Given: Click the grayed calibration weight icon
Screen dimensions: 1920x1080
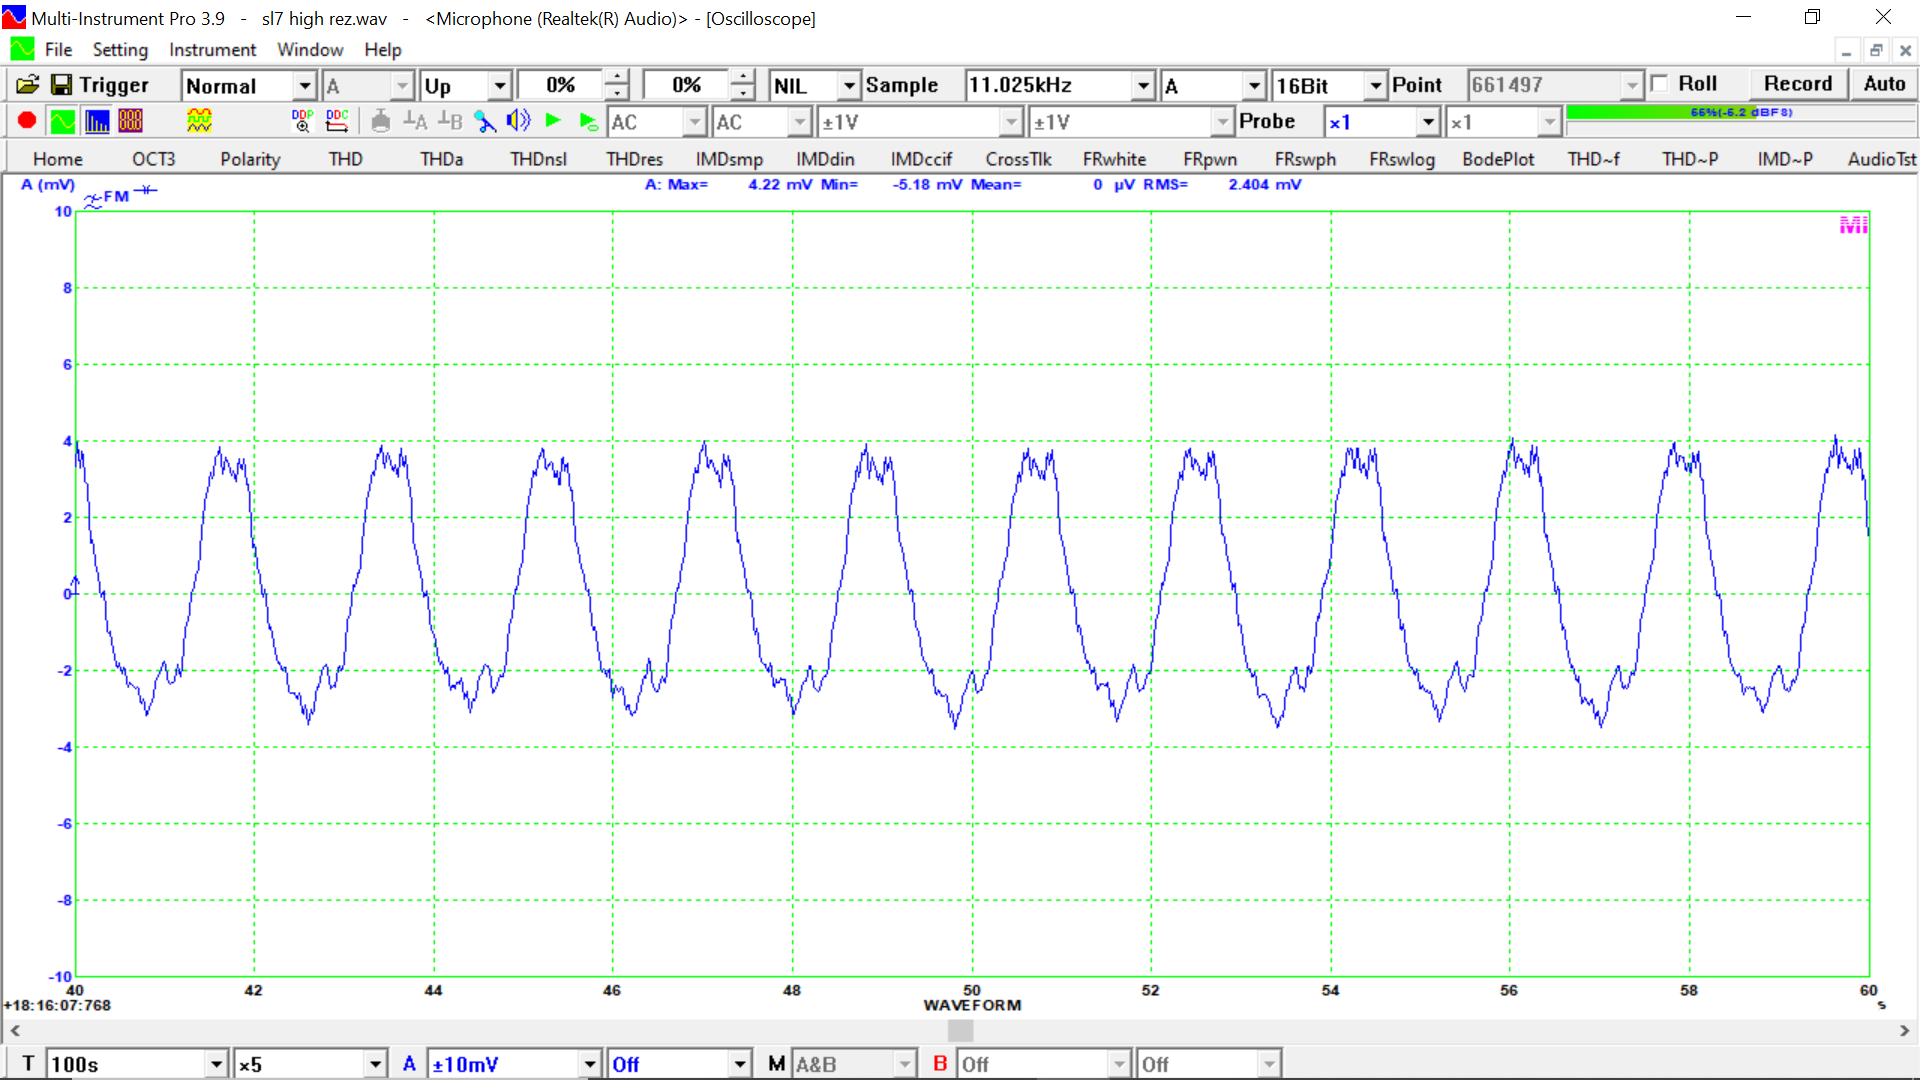Looking at the screenshot, I should pos(380,121).
